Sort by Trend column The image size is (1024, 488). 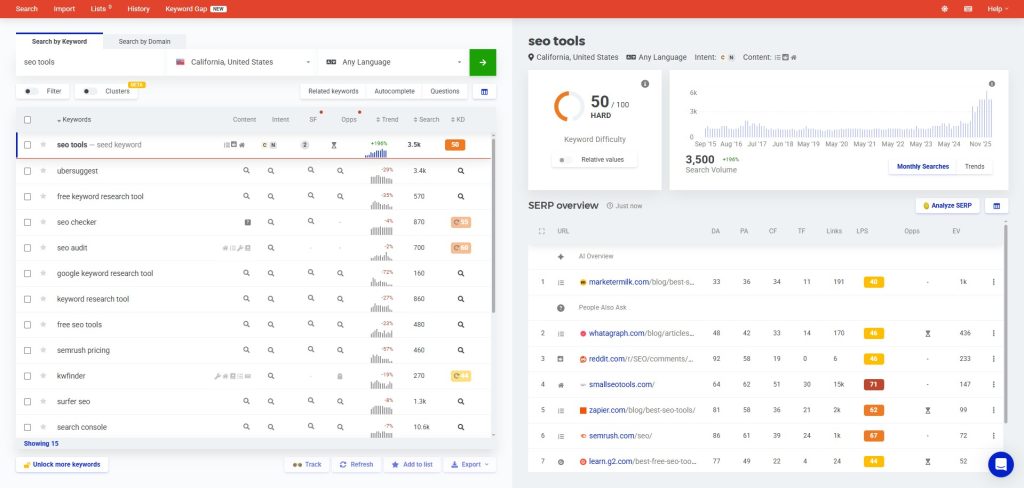[x=387, y=120]
